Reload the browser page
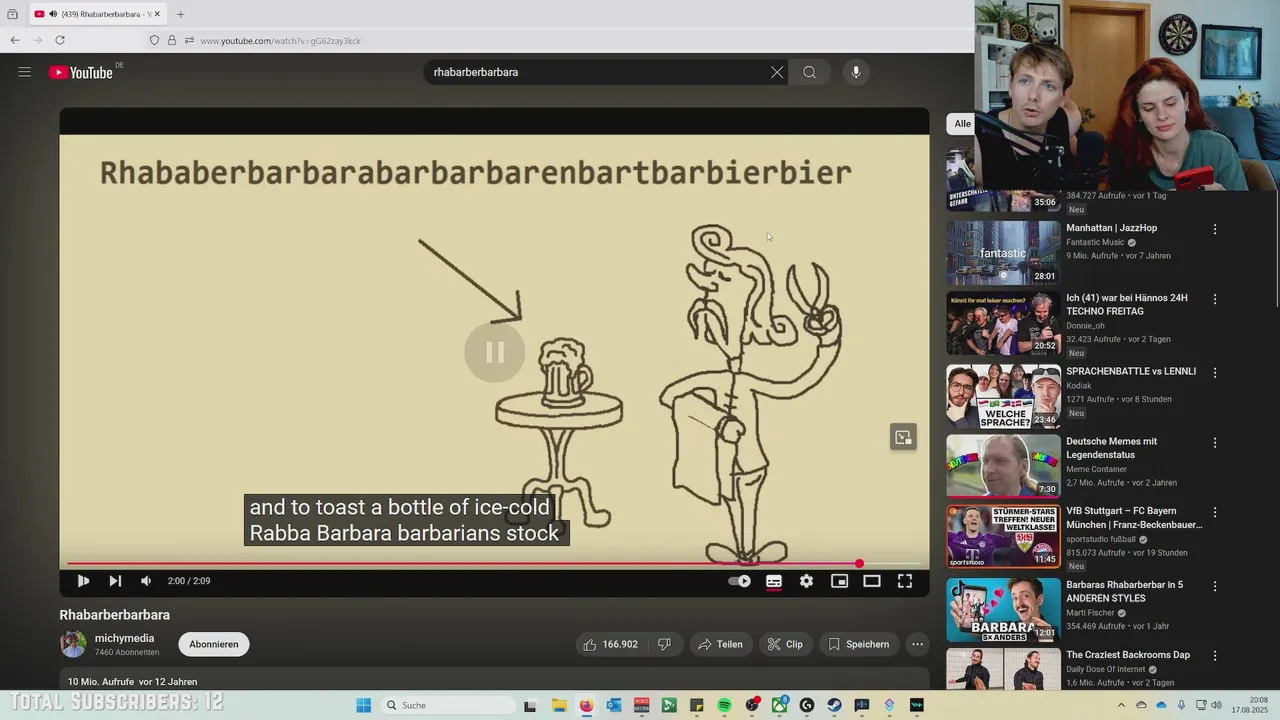 60,40
